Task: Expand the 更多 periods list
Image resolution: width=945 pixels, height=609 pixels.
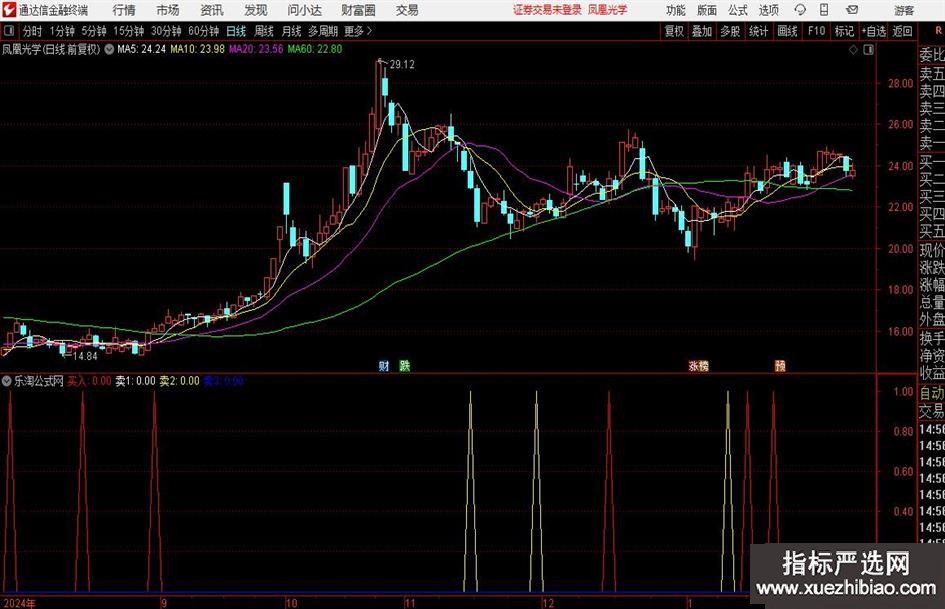Action: (353, 31)
